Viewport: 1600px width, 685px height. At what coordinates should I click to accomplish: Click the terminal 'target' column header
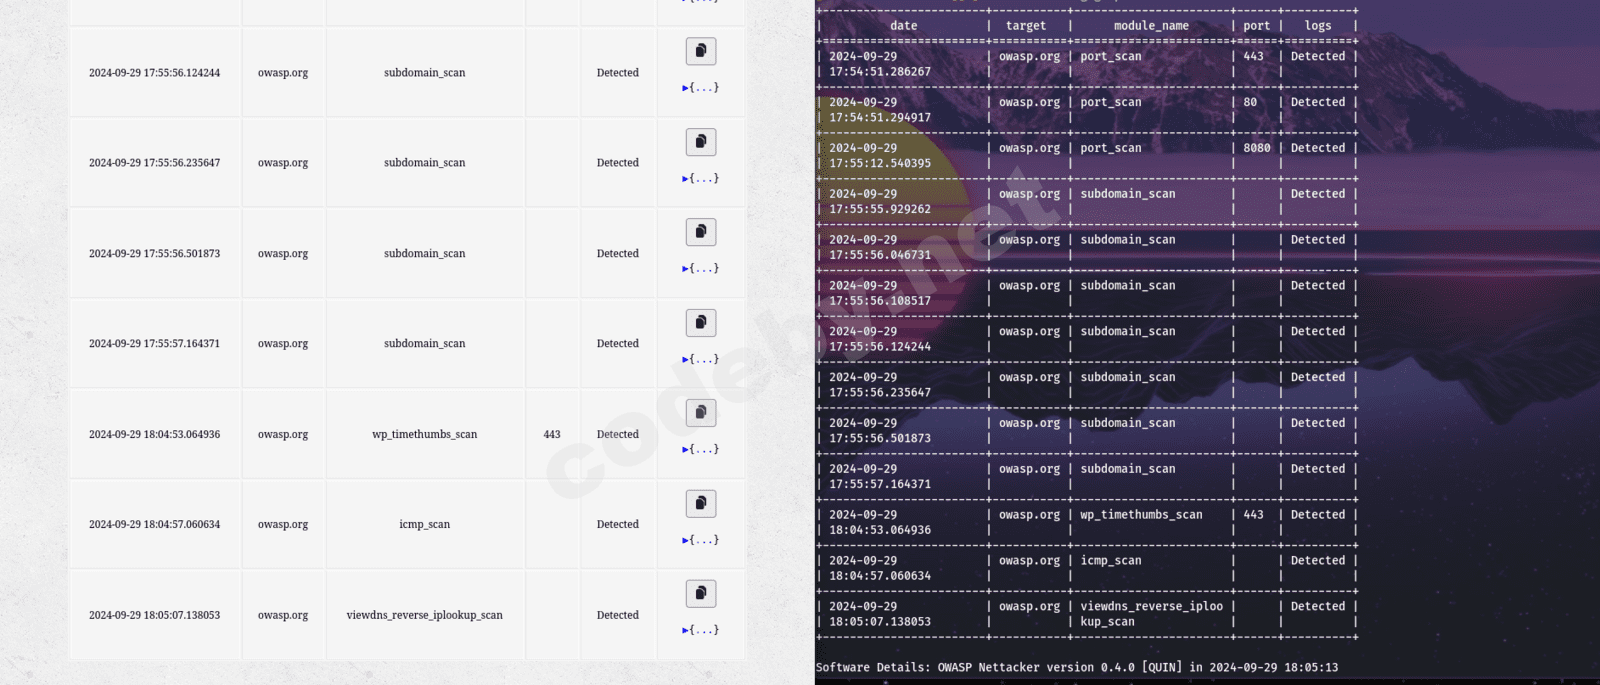pyautogui.click(x=1026, y=26)
